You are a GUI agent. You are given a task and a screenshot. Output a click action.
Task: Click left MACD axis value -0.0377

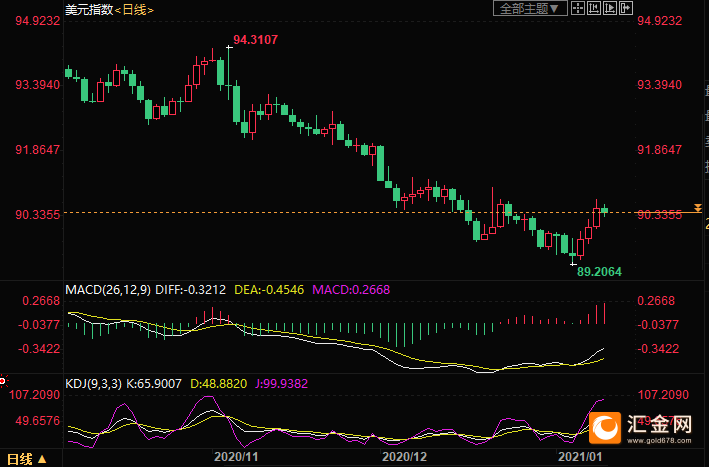pos(39,325)
